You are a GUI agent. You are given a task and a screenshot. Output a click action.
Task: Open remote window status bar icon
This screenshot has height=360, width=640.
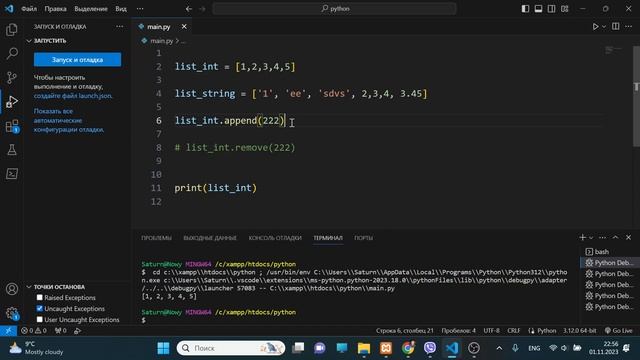coord(8,331)
